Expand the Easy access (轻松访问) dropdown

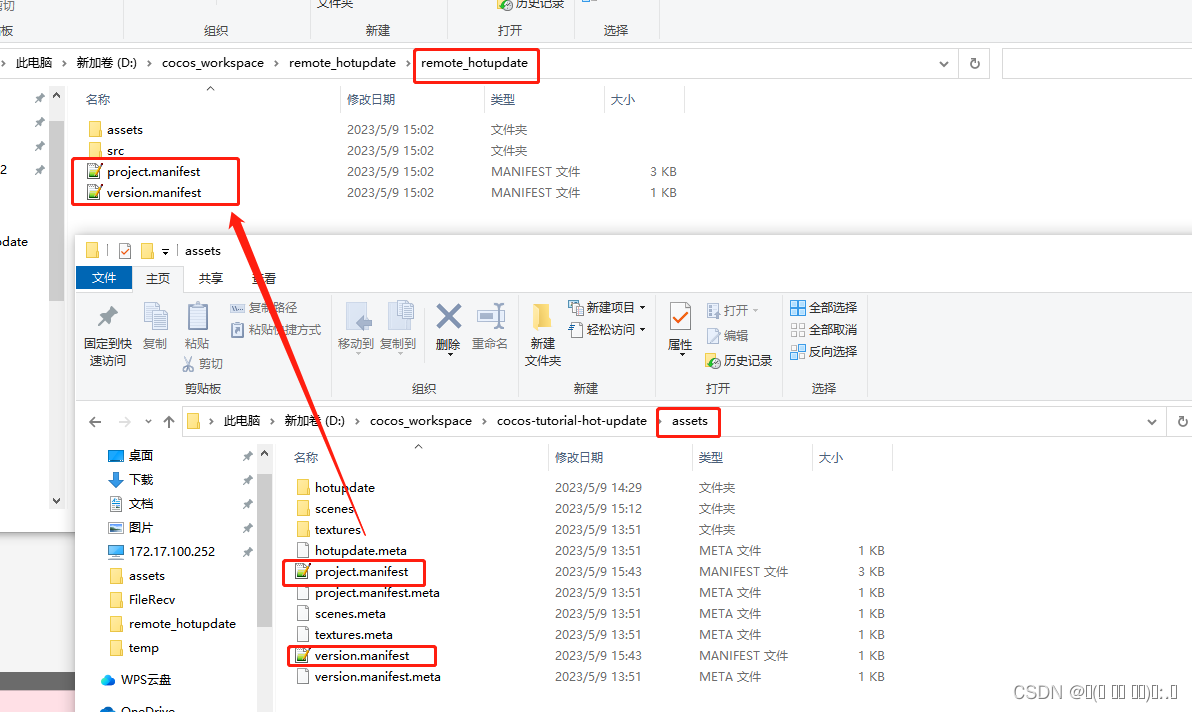642,330
